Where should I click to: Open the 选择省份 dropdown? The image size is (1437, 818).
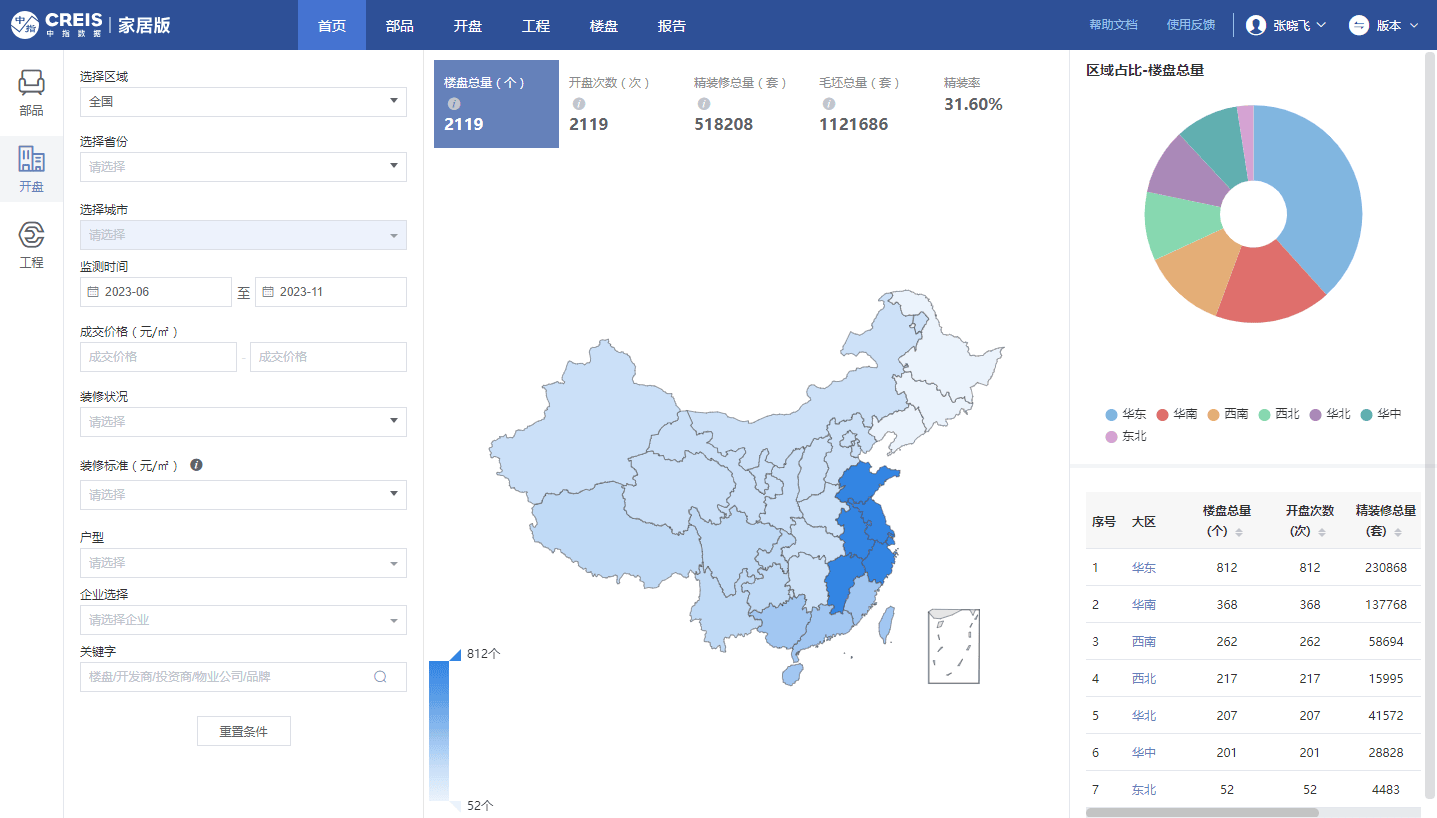pos(243,167)
